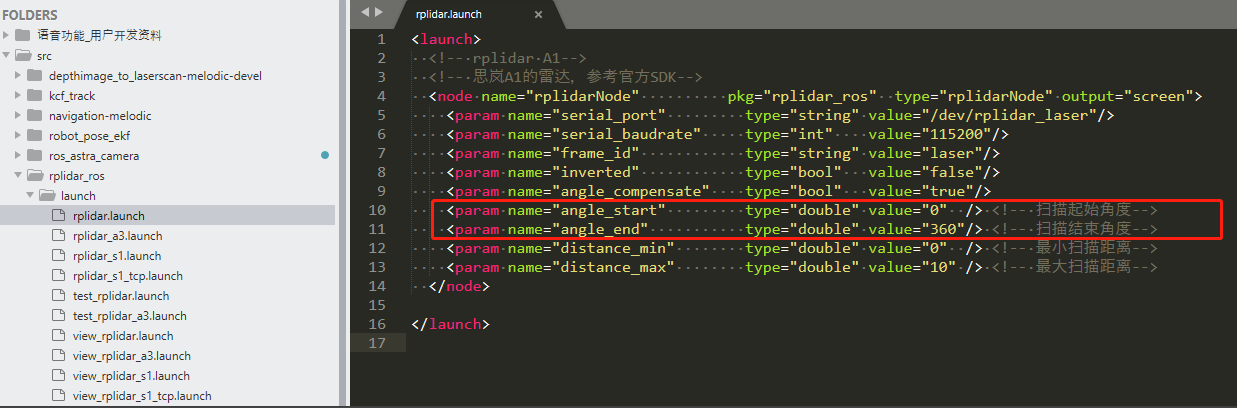1237x408 pixels.
Task: Expand the navigation-melodic folder arrow
Action: pos(19,116)
